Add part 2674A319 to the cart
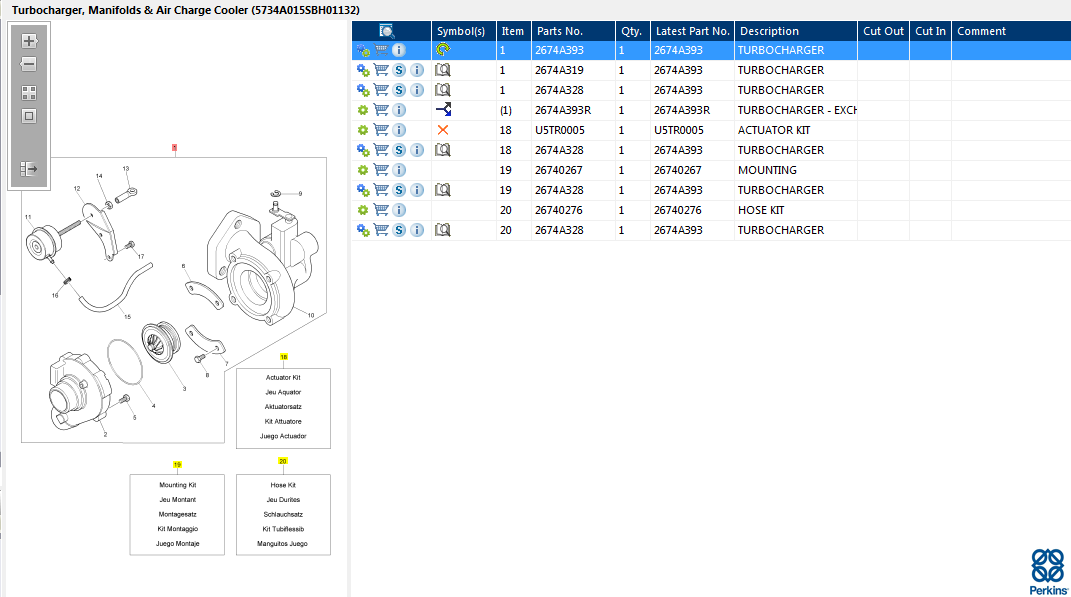 click(381, 70)
